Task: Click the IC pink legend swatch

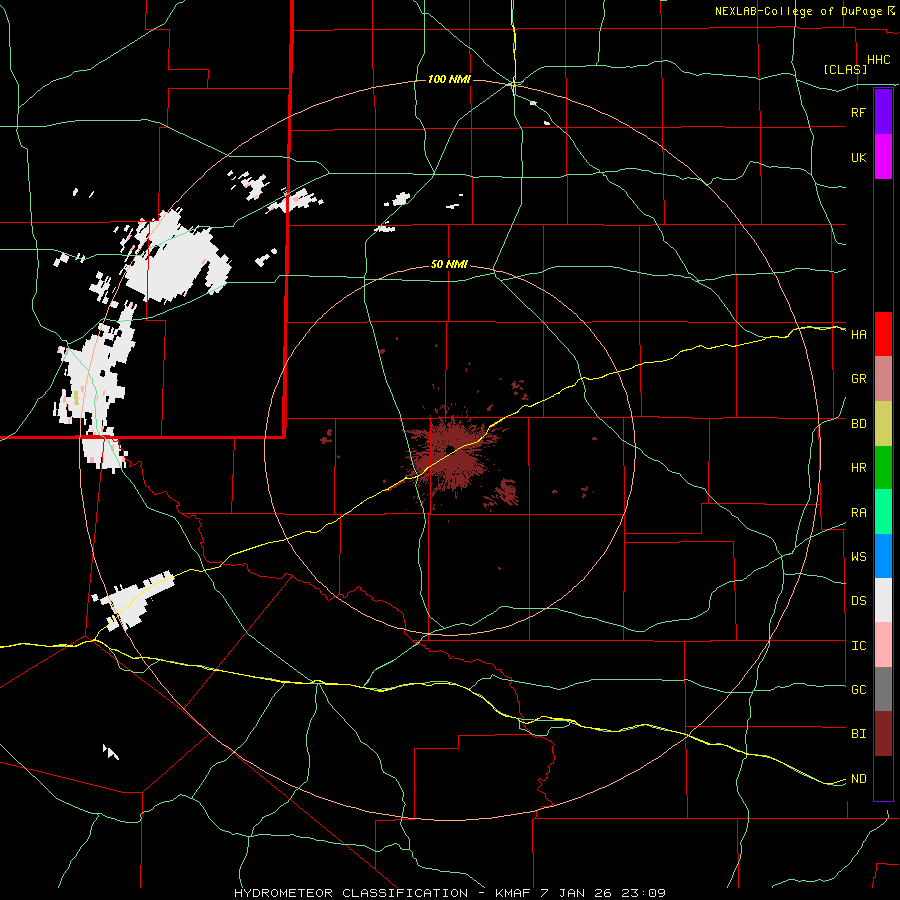Action: point(883,645)
